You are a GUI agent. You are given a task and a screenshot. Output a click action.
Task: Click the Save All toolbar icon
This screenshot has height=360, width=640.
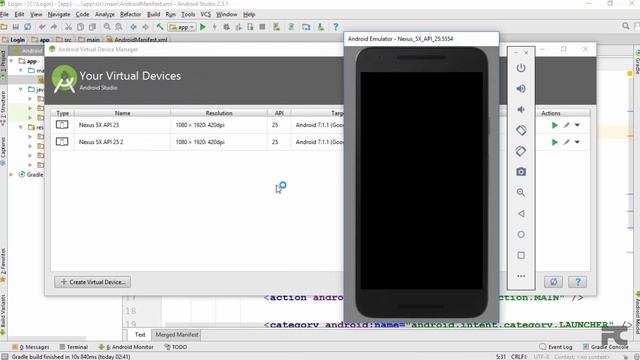click(16, 27)
